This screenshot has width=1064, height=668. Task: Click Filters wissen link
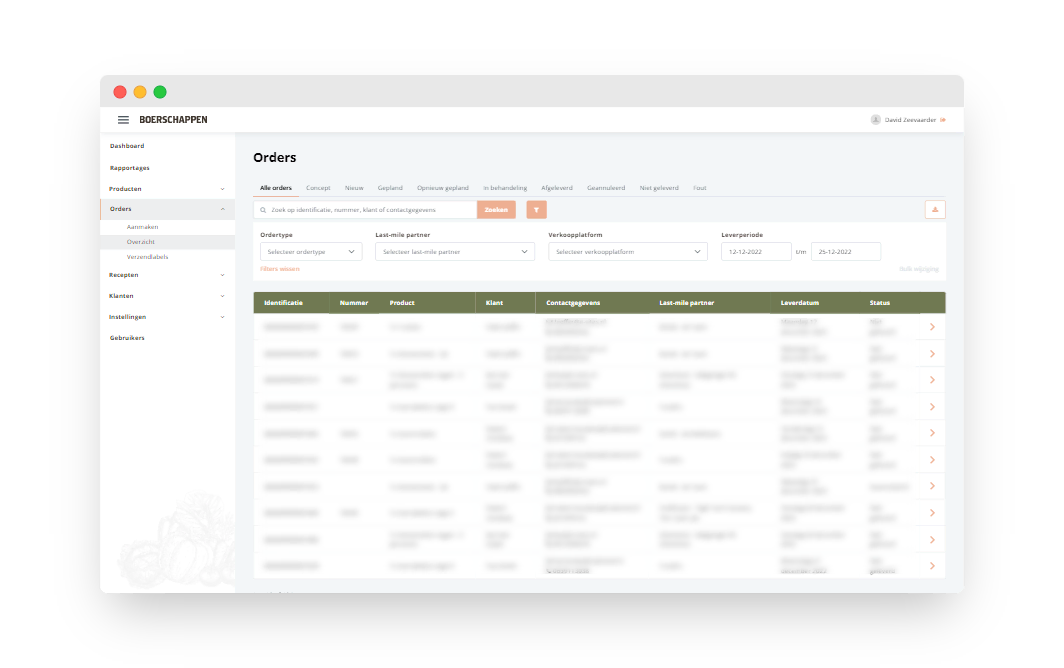(280, 270)
